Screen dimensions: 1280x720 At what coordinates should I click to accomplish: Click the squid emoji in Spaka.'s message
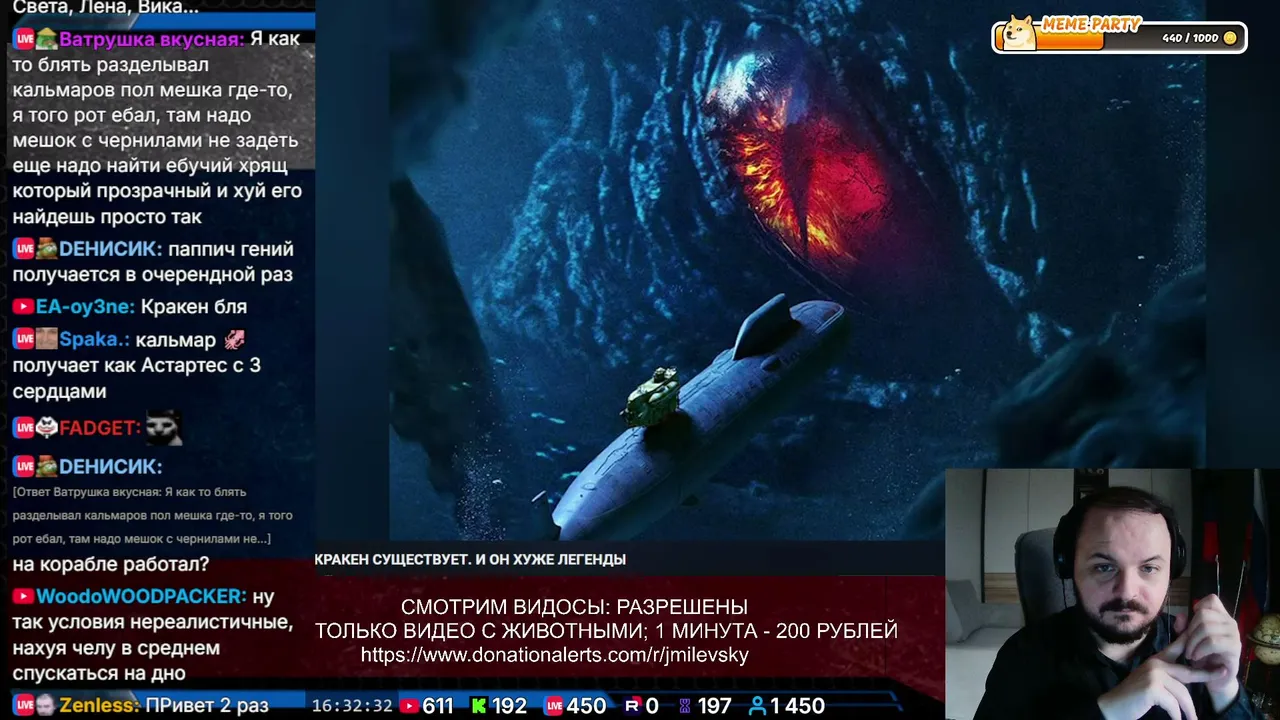(x=234, y=340)
